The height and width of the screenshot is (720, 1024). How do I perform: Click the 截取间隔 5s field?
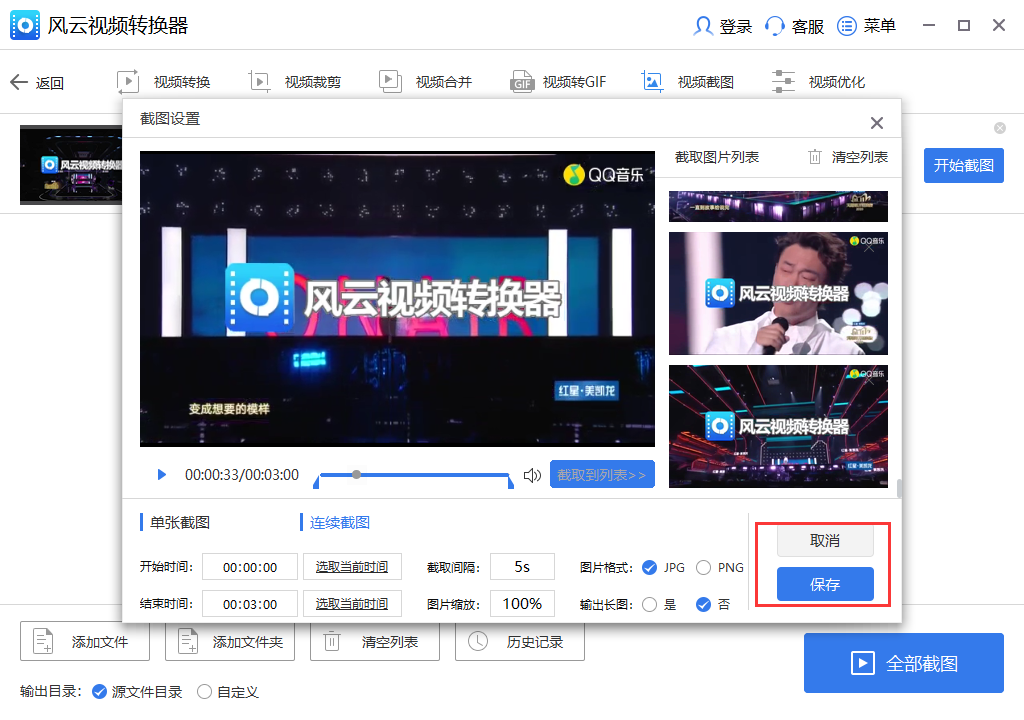tap(522, 566)
